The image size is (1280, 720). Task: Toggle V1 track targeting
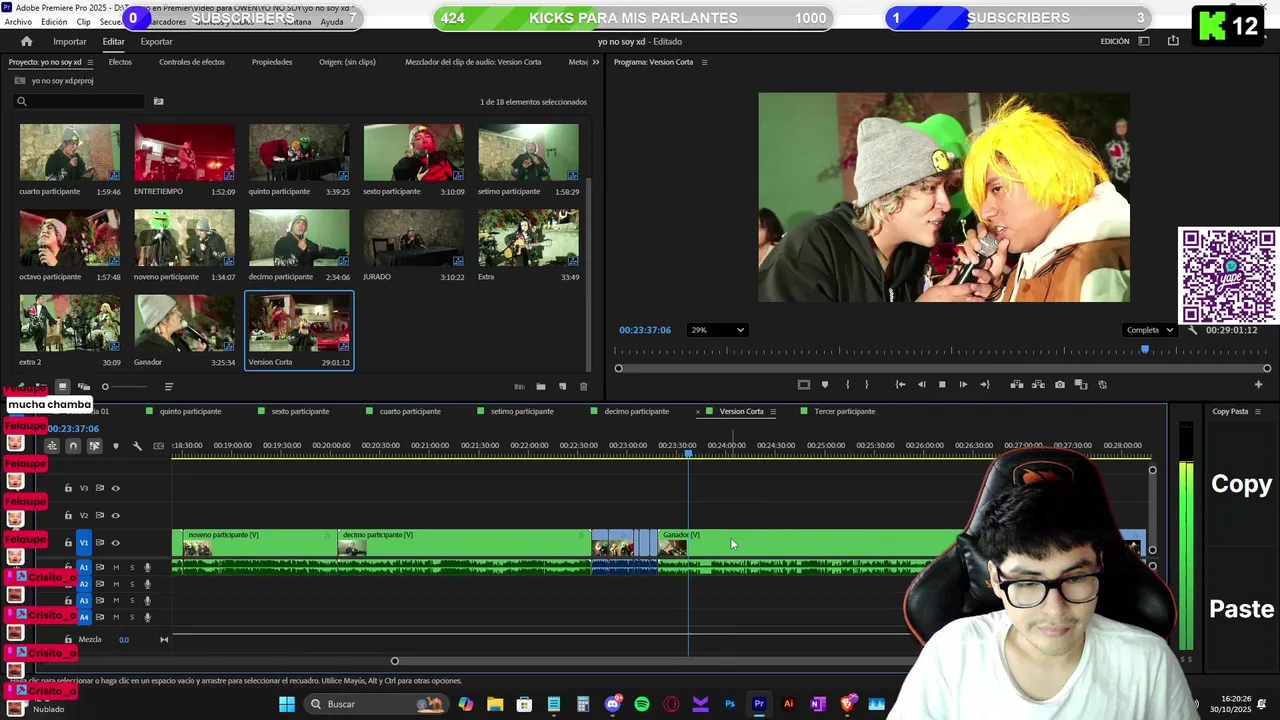coord(84,542)
